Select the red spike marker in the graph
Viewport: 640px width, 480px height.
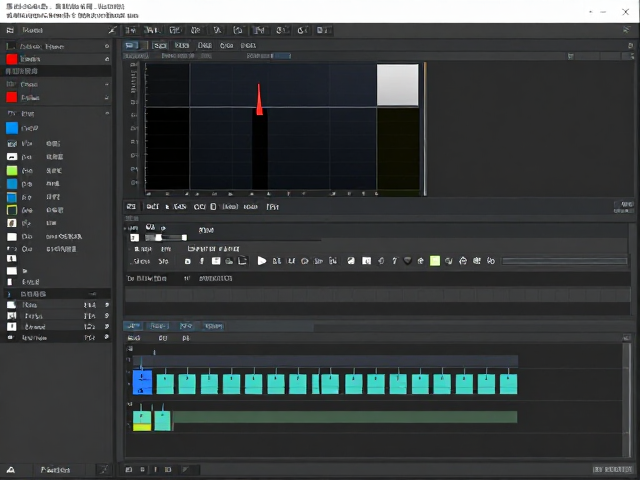259,100
